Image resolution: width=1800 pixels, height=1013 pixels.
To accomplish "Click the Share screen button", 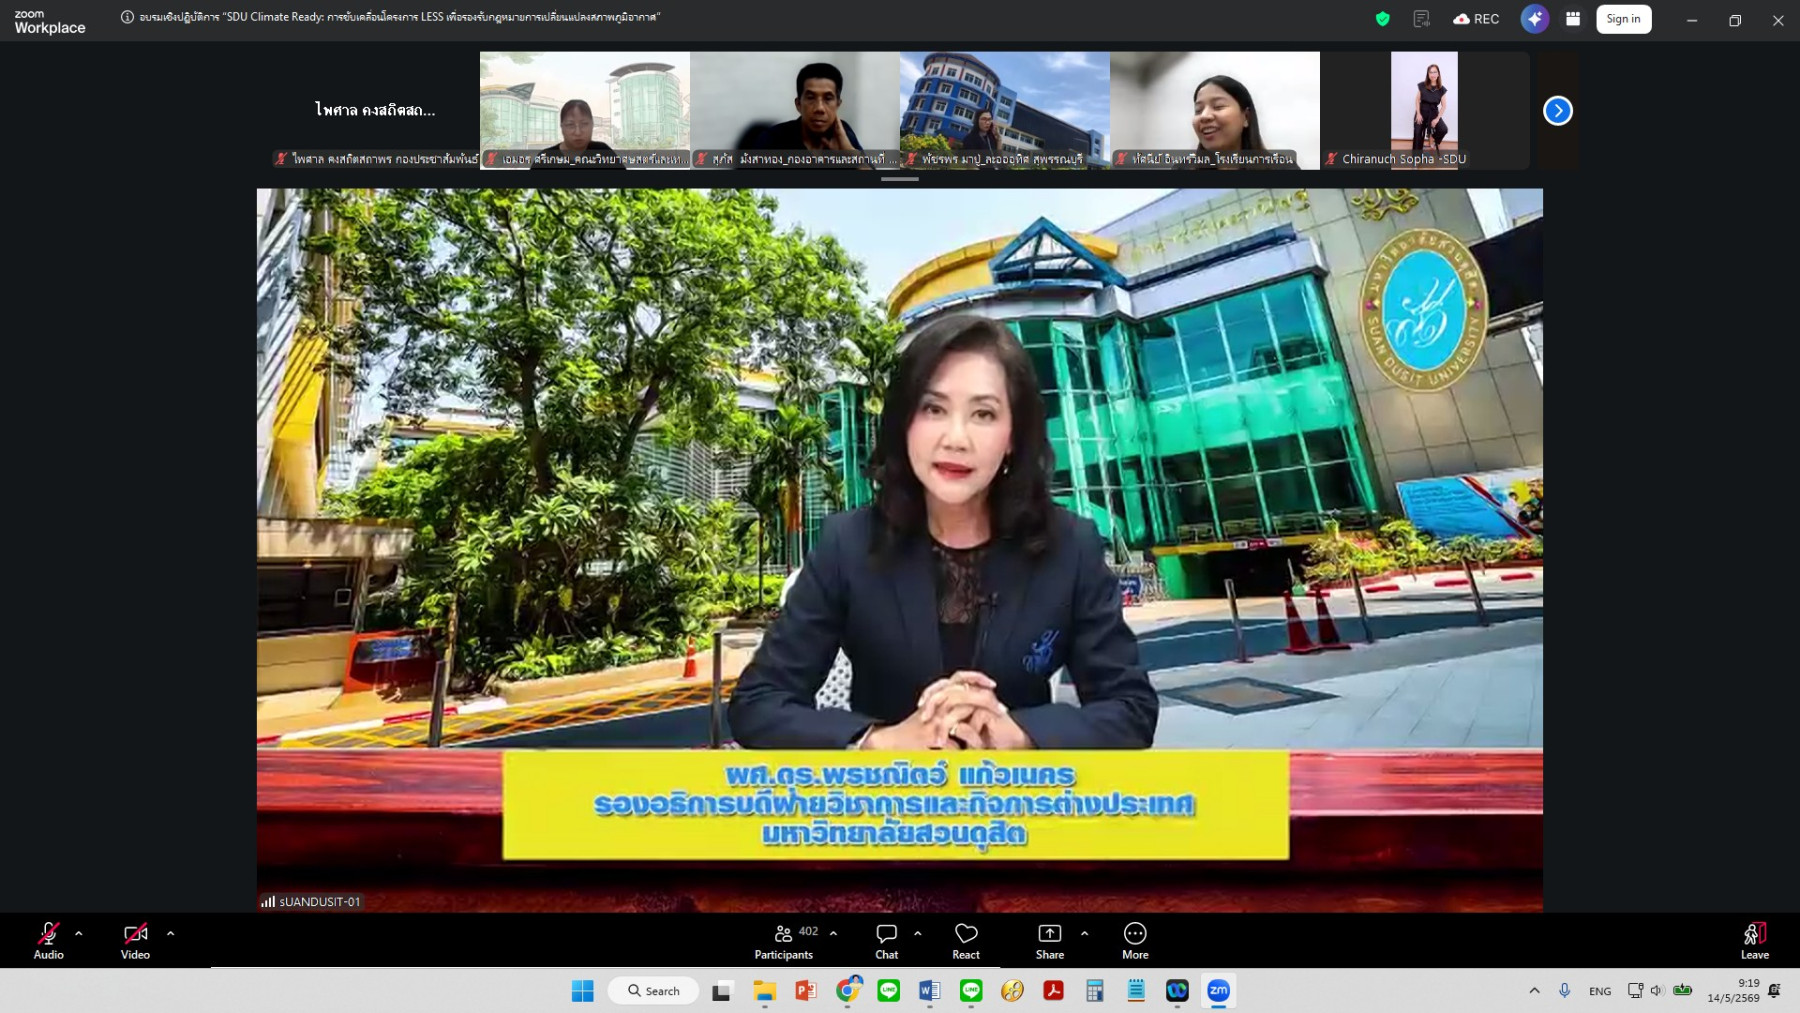I will [x=1050, y=940].
